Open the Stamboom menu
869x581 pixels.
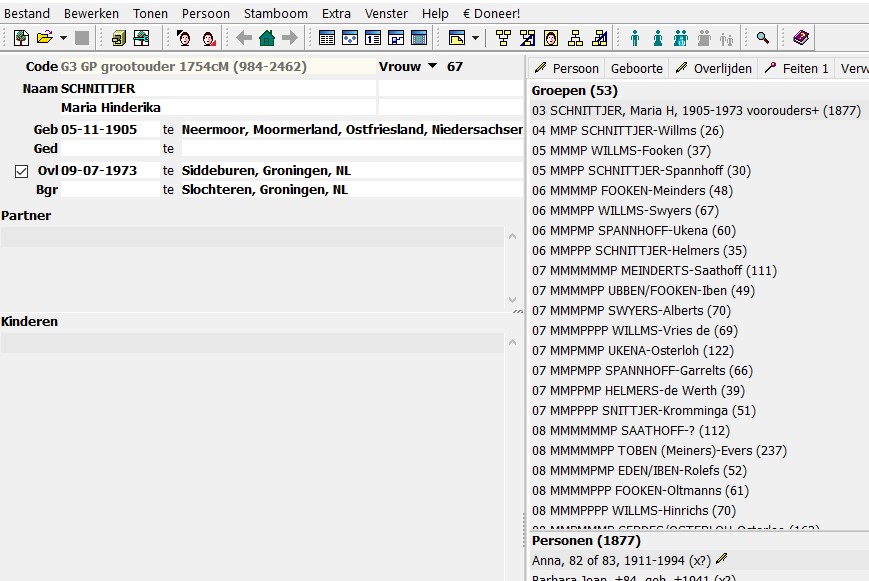(x=275, y=13)
